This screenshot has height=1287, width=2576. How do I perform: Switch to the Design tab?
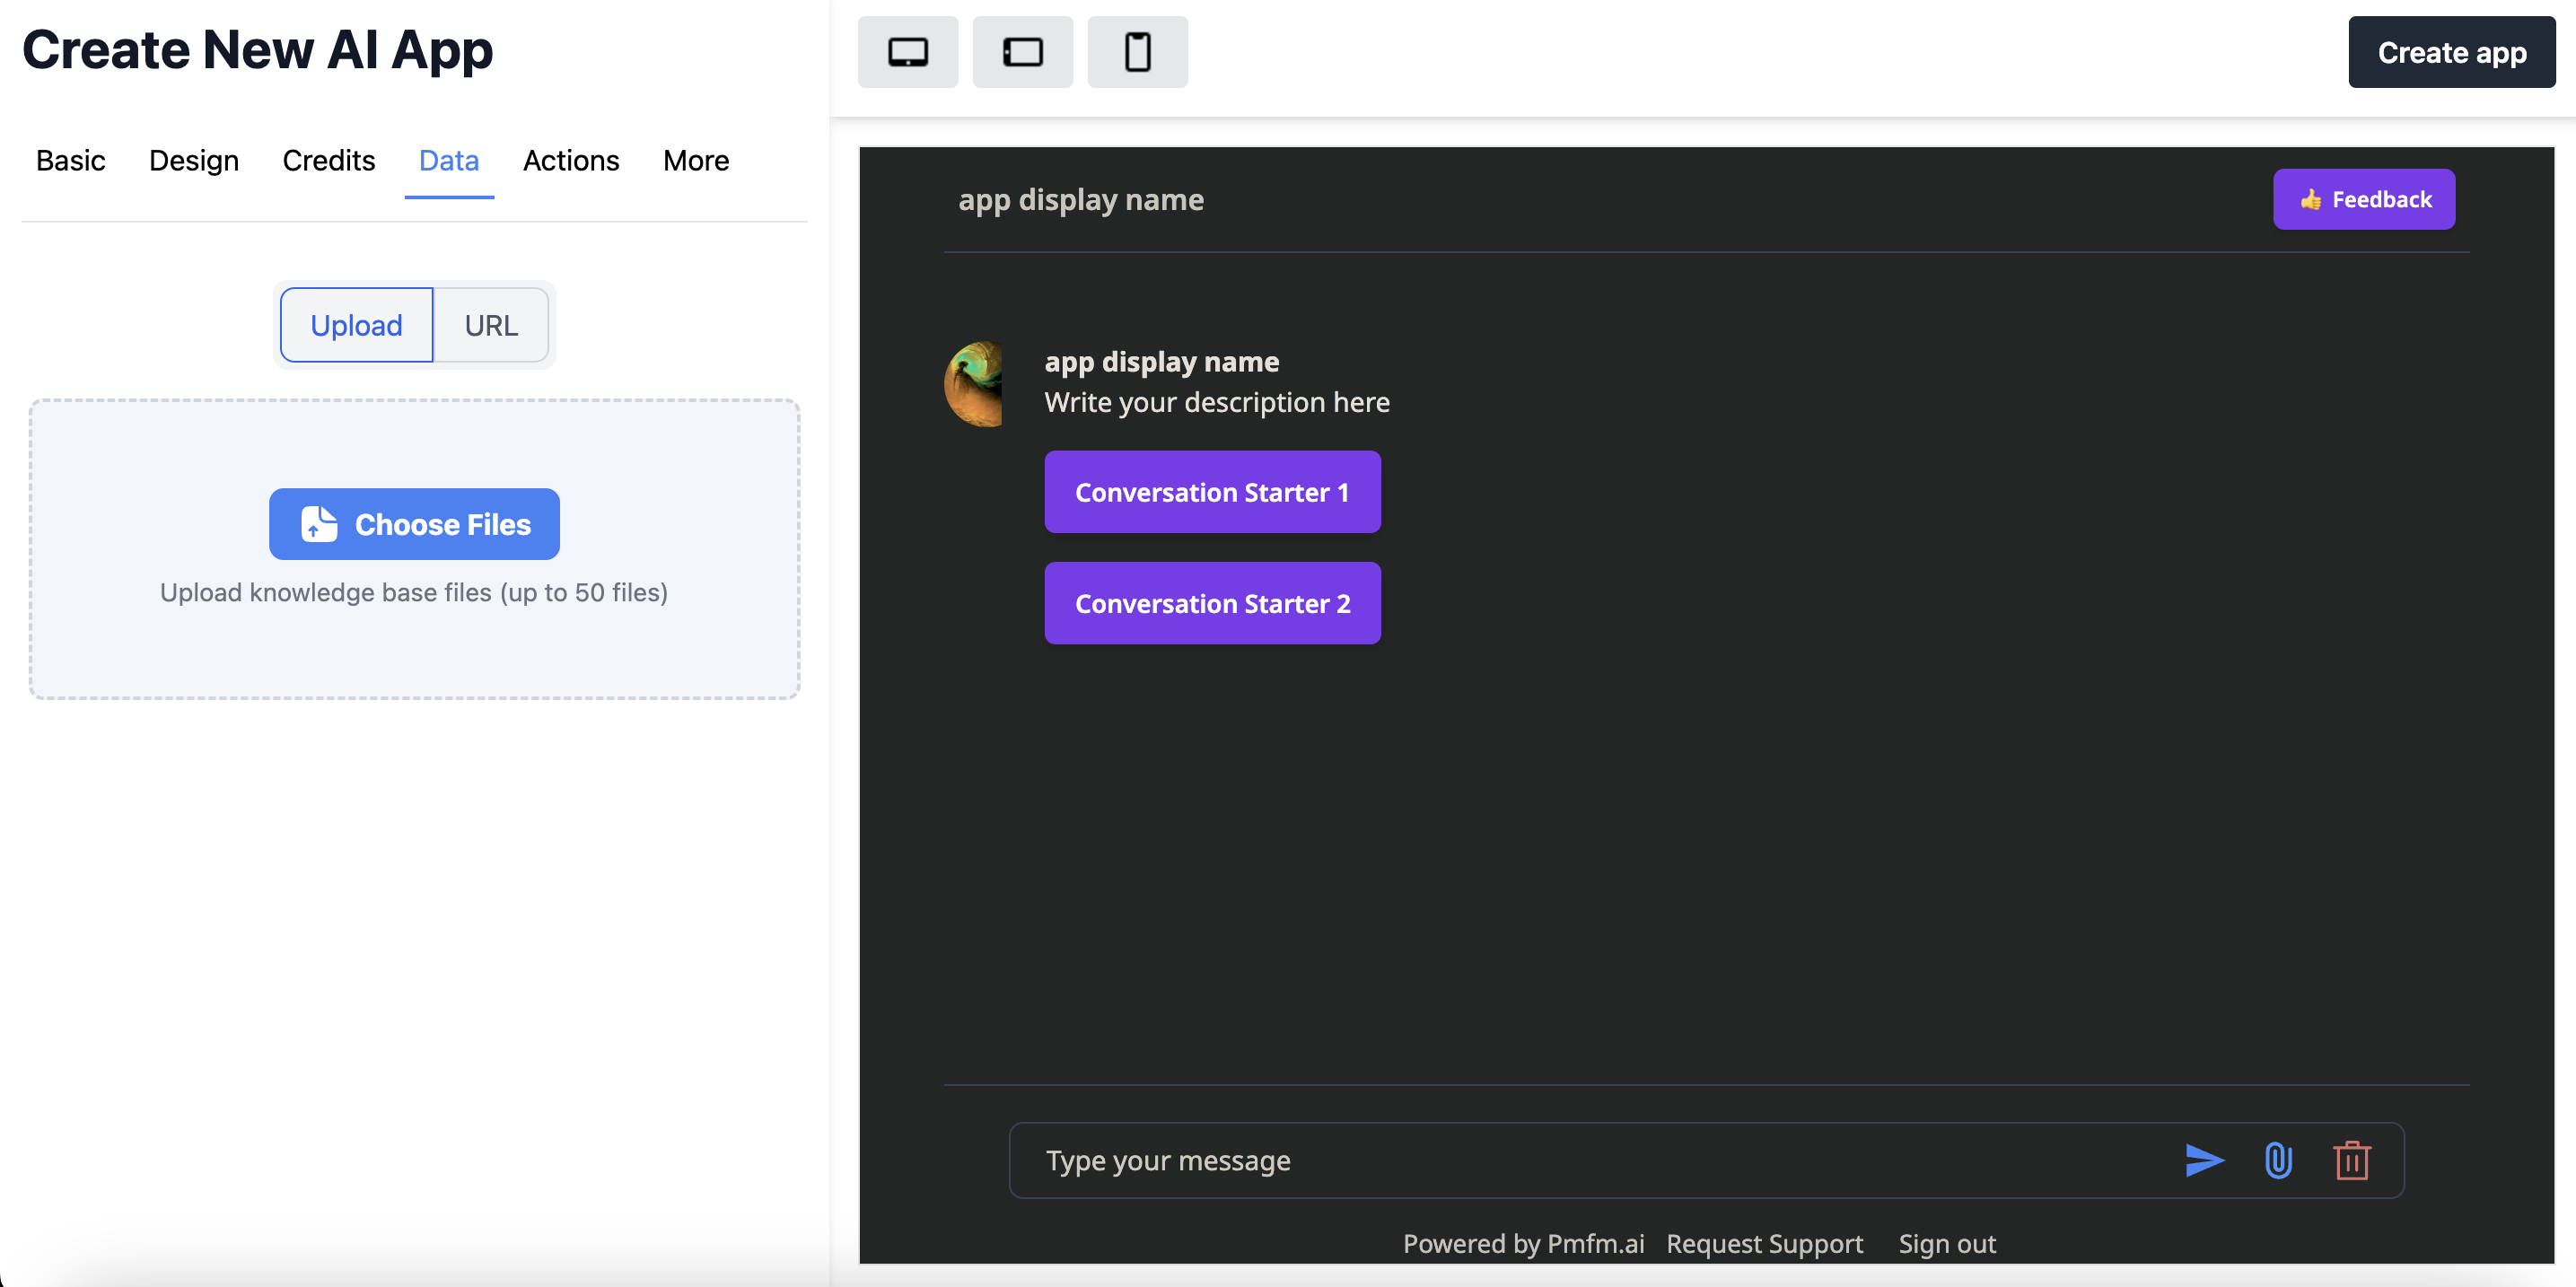[193, 160]
